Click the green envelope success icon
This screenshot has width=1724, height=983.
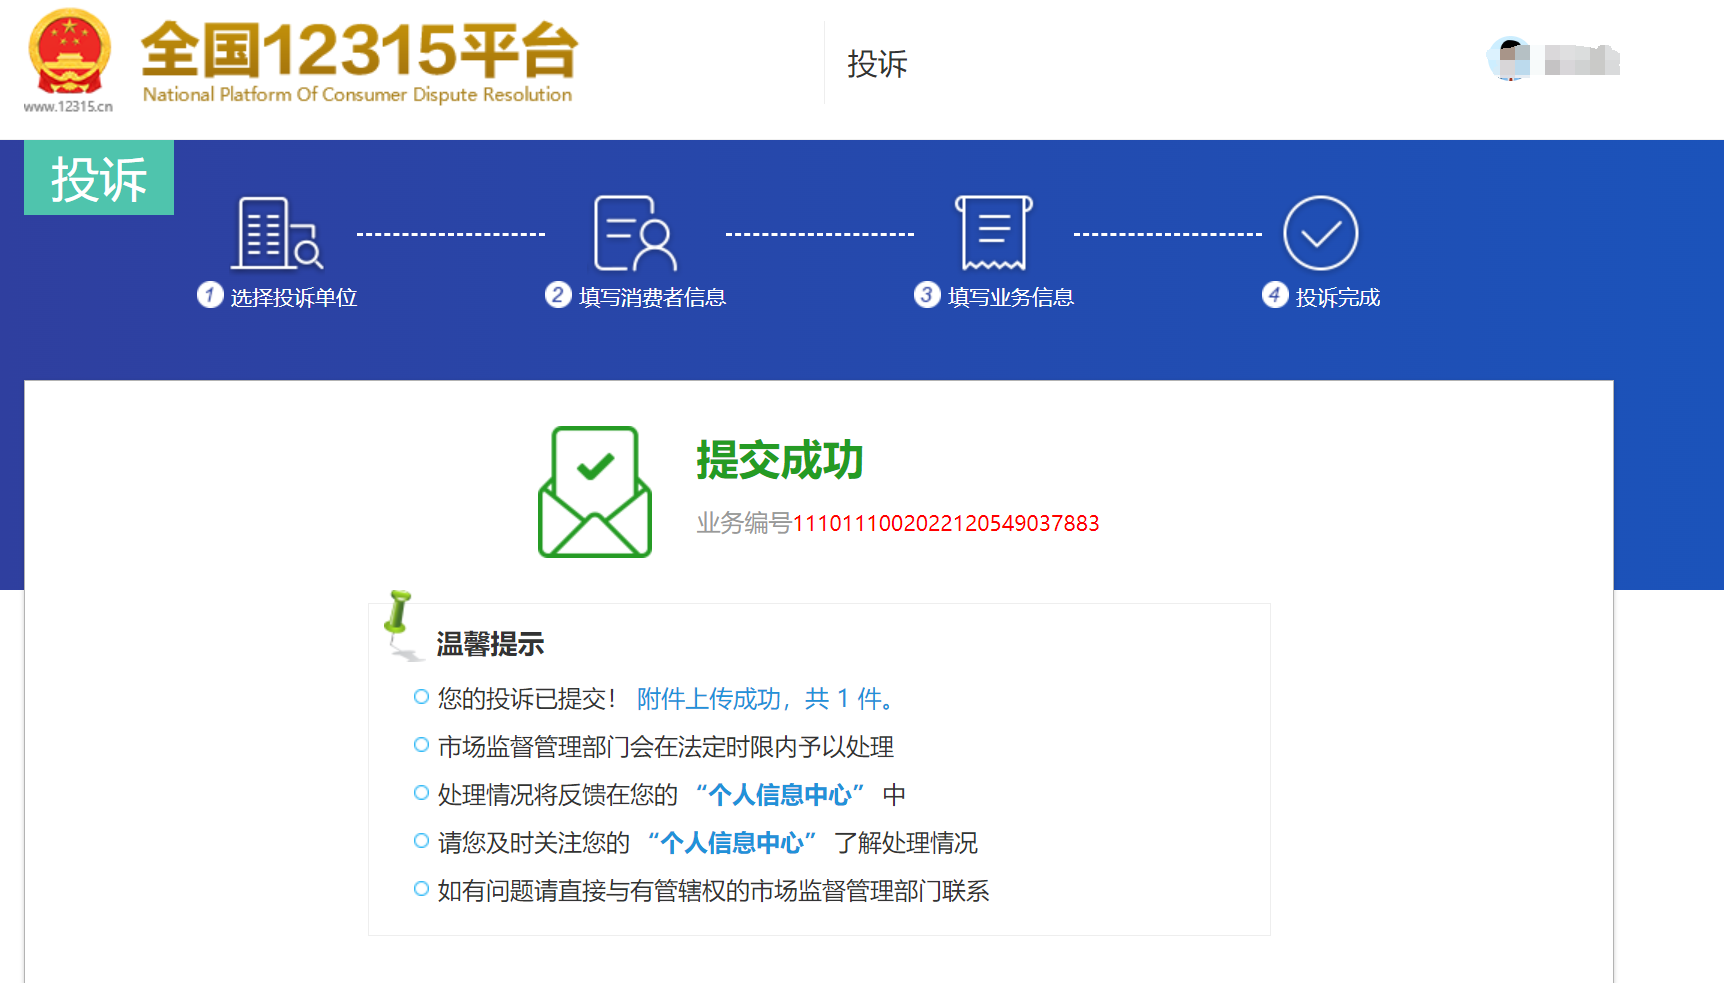tap(595, 492)
